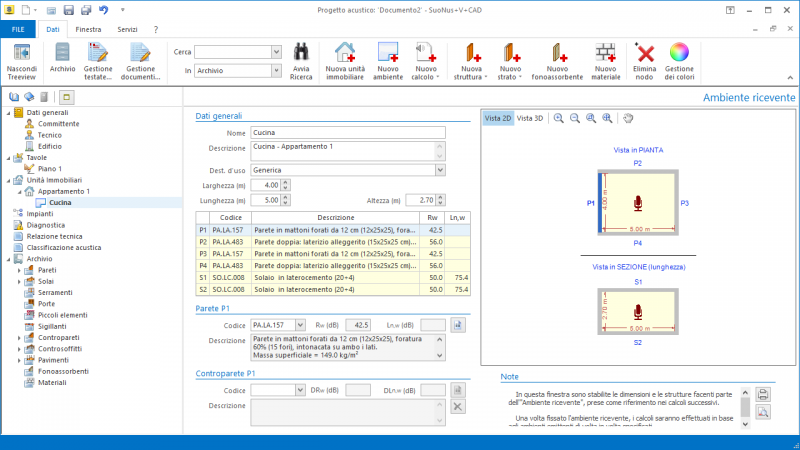
Task: Click the Rw column header
Action: (432, 218)
